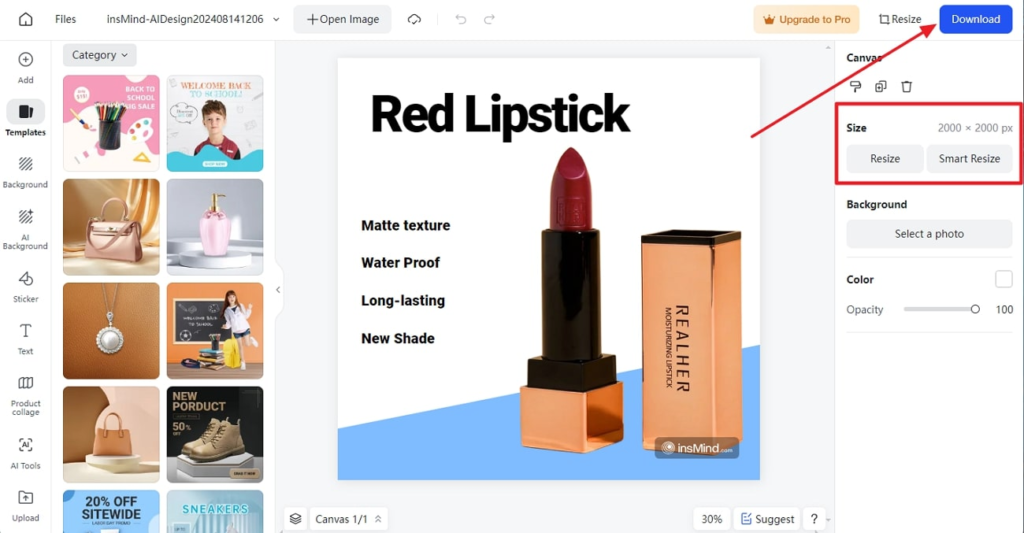The width and height of the screenshot is (1024, 533).
Task: Open the Product collage tool
Action: coord(25,396)
